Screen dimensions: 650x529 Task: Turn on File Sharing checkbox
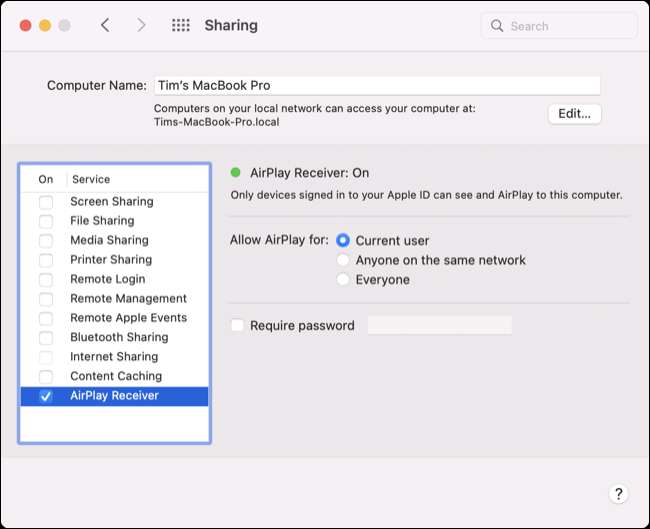click(46, 221)
